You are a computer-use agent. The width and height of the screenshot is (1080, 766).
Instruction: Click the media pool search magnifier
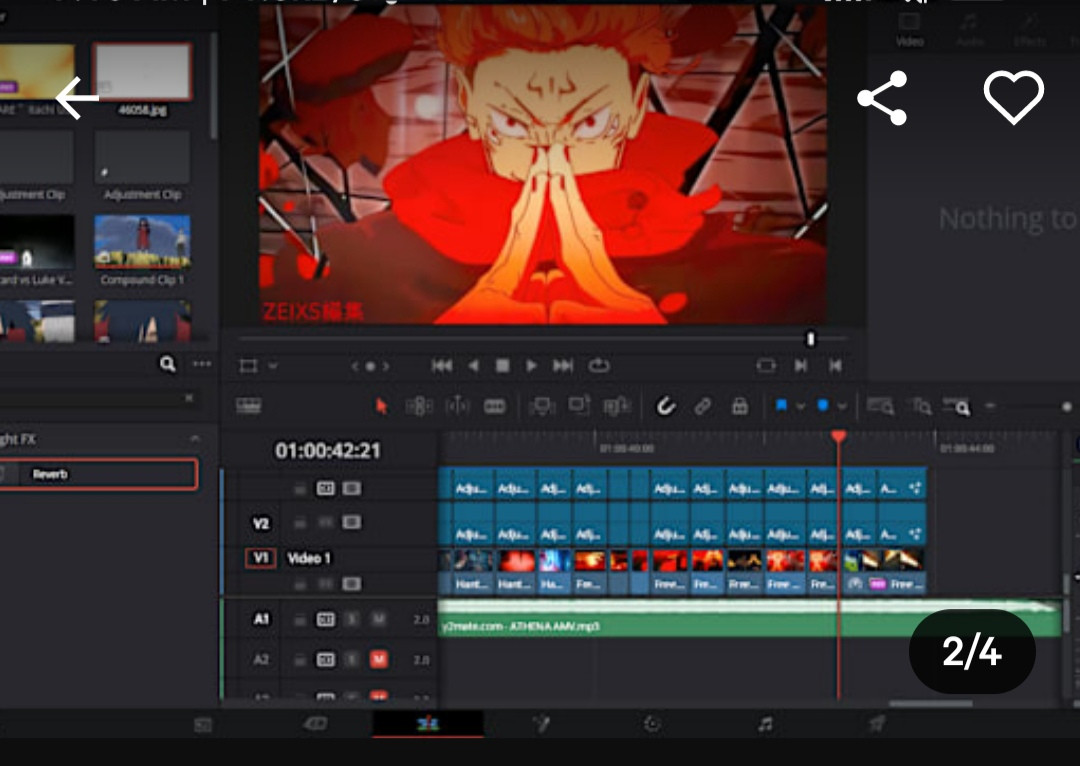tap(167, 364)
